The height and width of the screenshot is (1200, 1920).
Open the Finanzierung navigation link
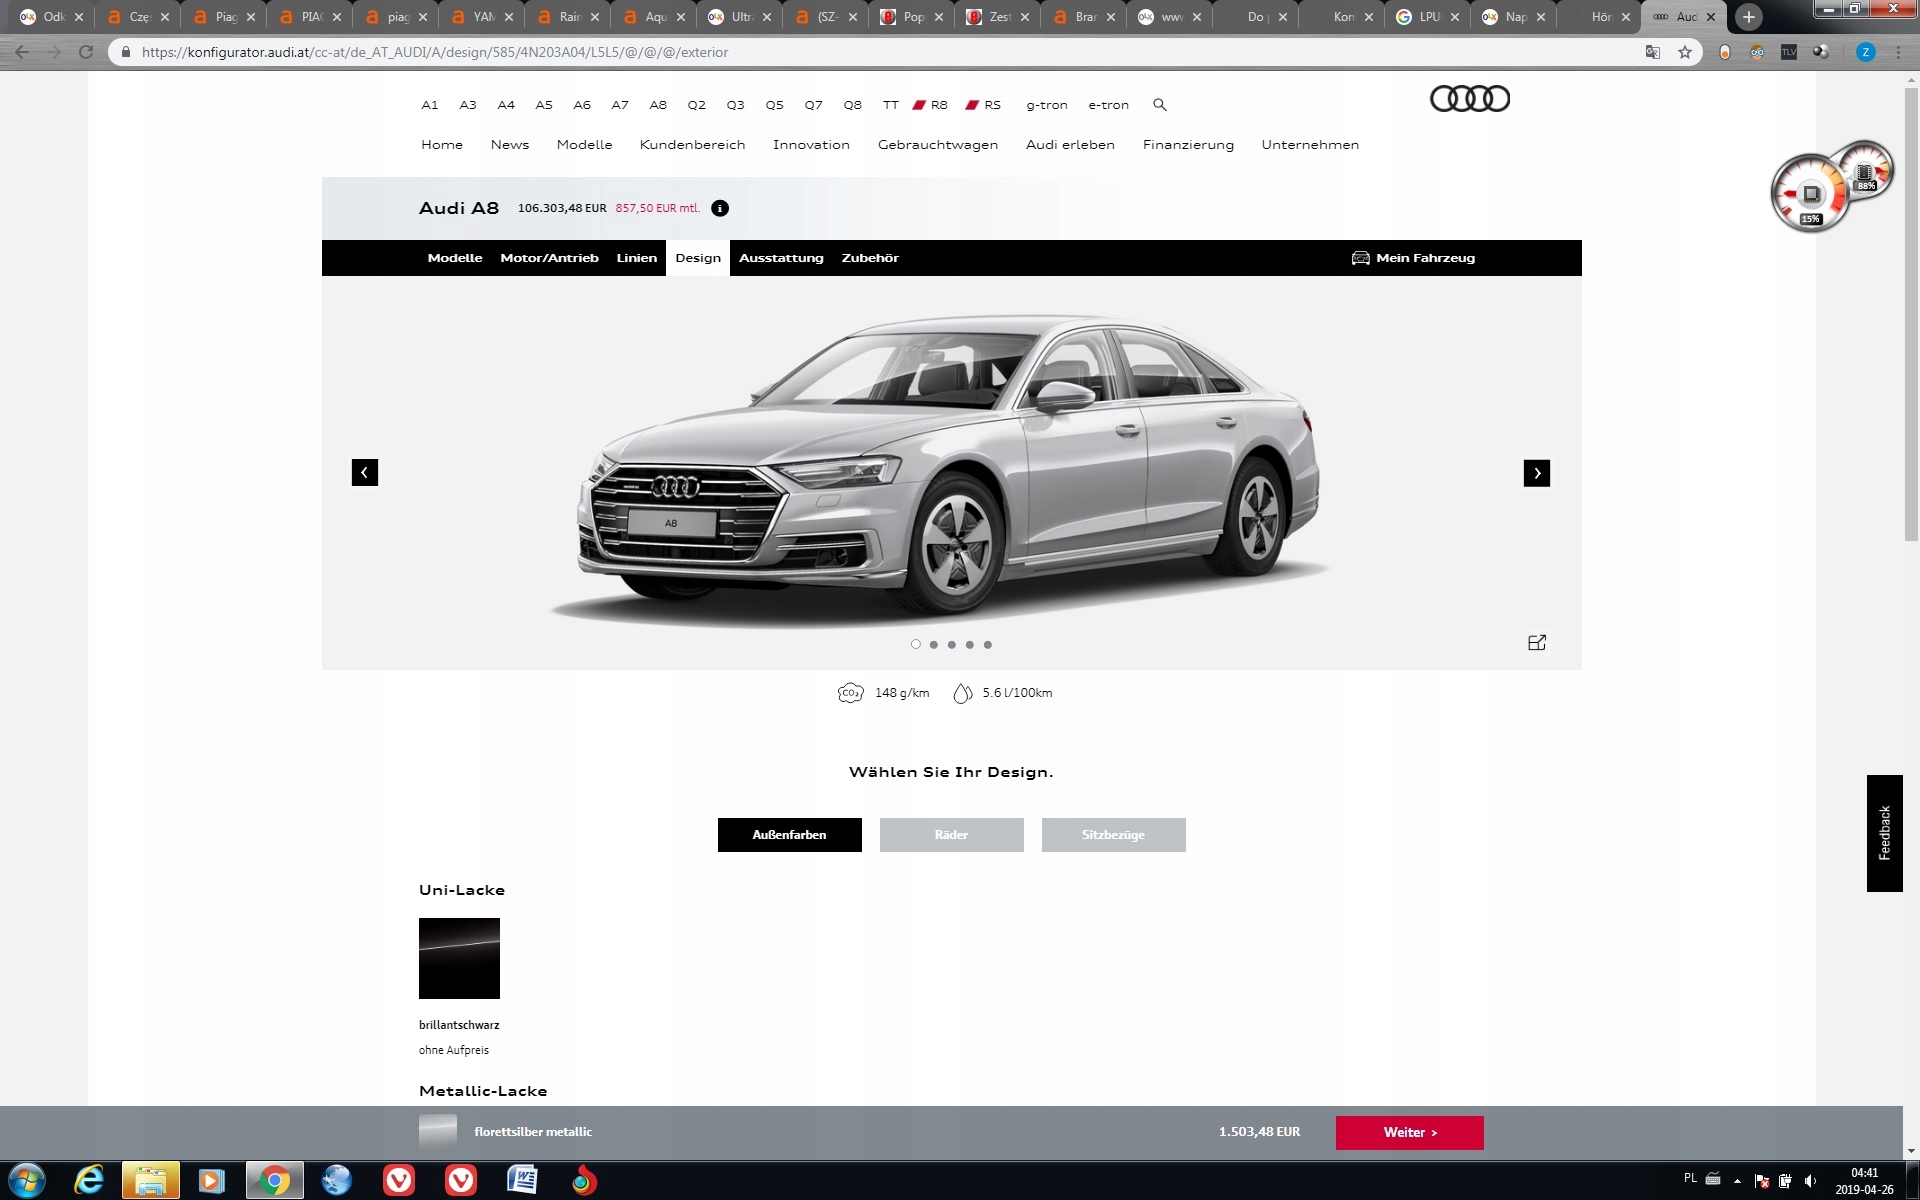click(x=1188, y=145)
